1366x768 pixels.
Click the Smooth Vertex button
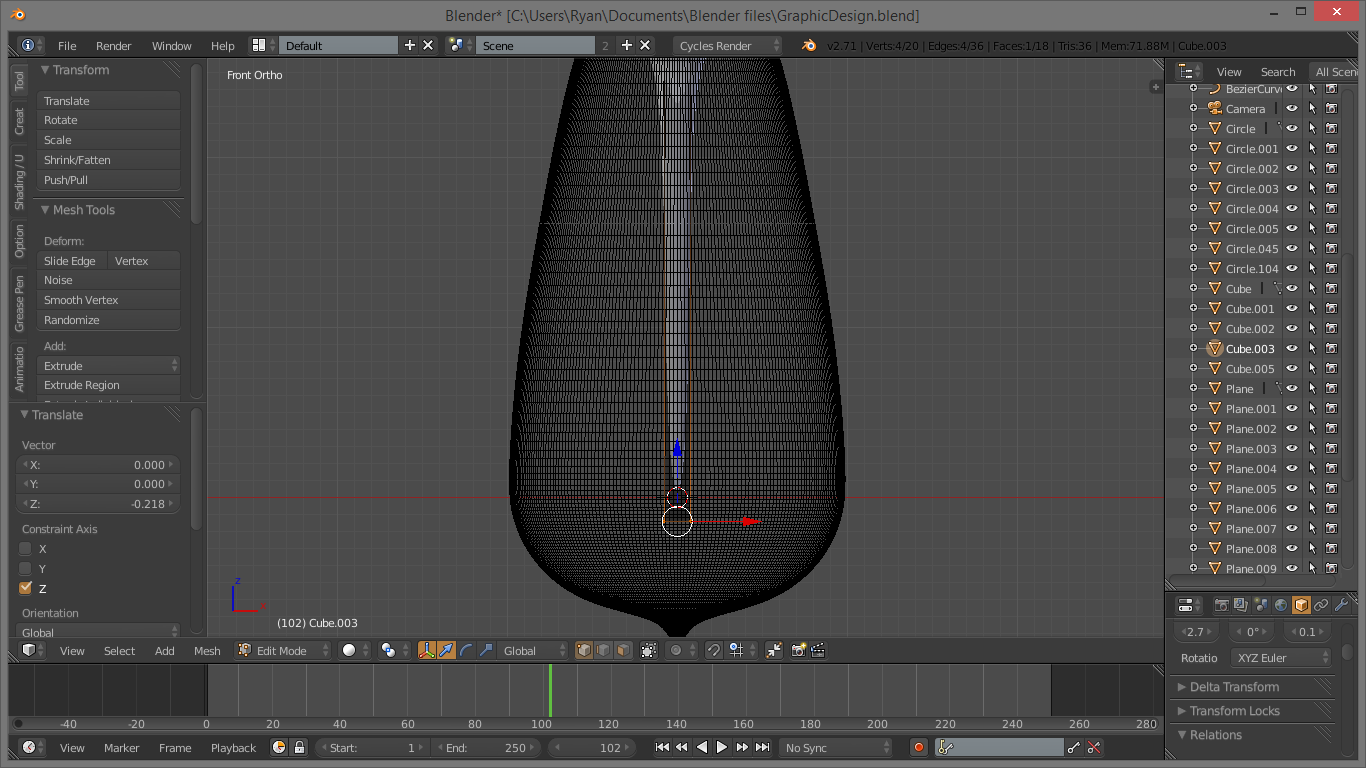[x=109, y=300]
